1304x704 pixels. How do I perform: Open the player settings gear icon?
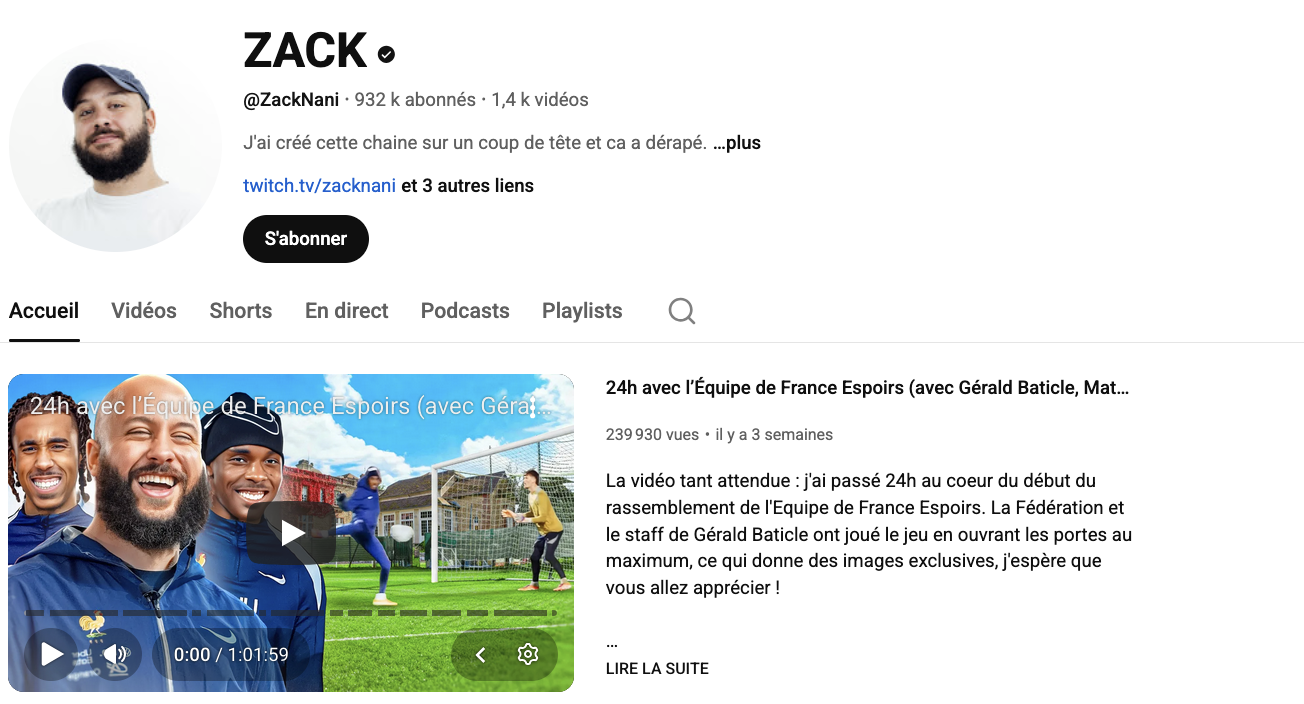point(528,655)
